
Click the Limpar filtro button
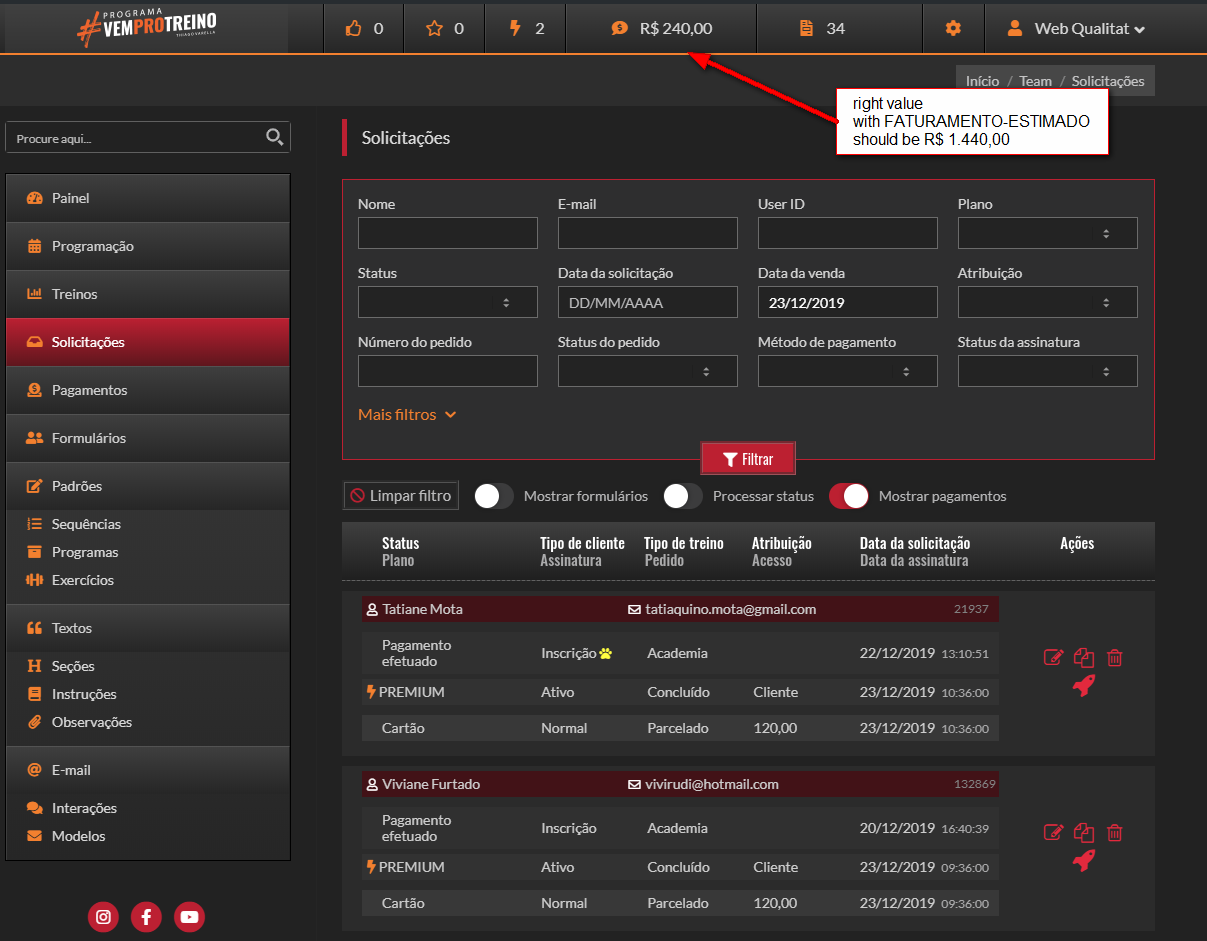tap(401, 496)
